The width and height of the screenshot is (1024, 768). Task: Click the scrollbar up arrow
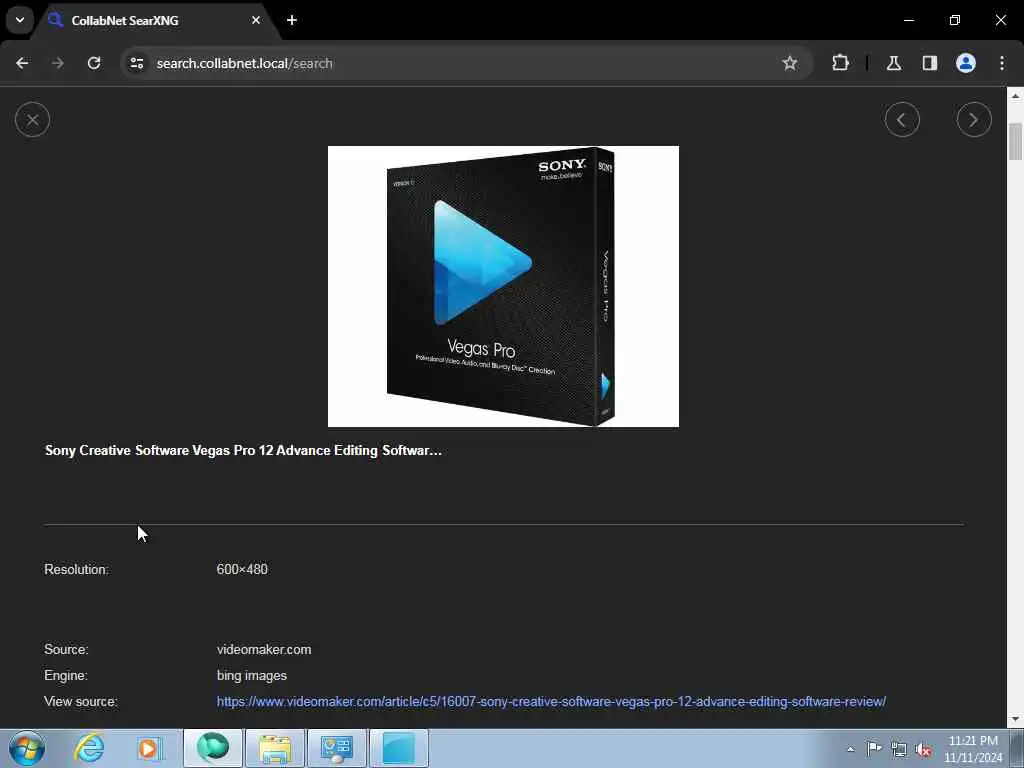coord(1016,95)
